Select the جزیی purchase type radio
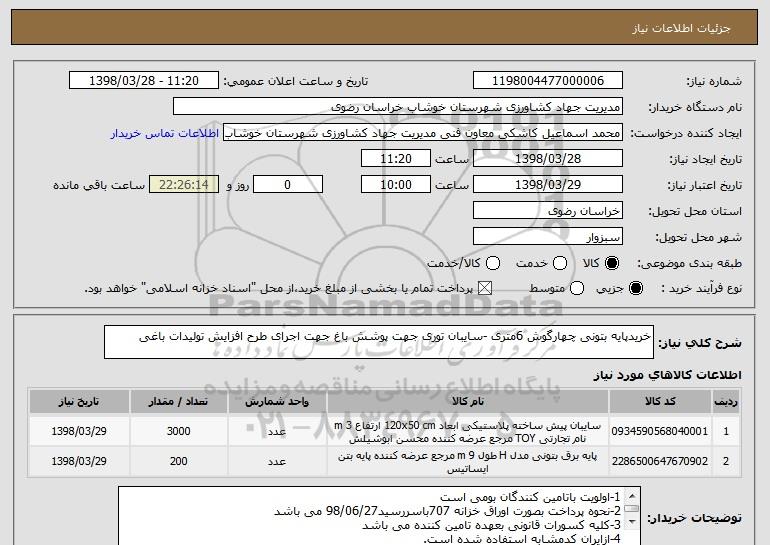Image resolution: width=770 pixels, height=545 pixels. pos(635,288)
